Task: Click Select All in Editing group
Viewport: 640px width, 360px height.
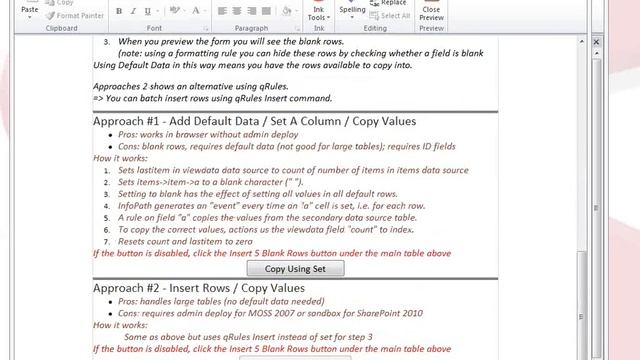Action: [x=390, y=16]
